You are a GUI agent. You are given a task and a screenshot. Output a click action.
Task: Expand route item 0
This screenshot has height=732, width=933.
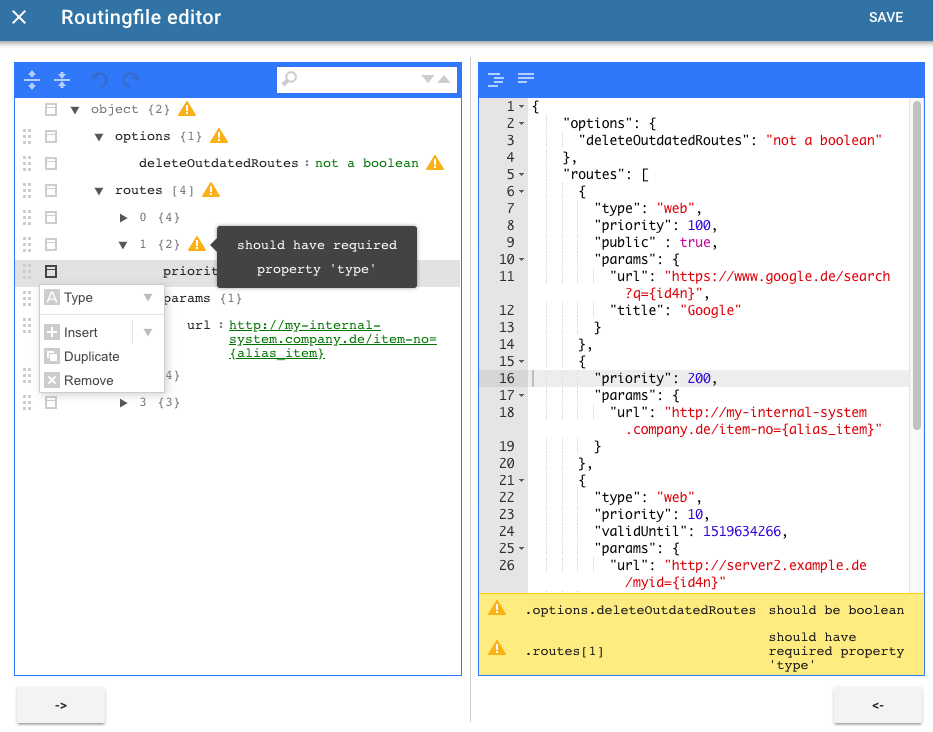click(123, 218)
